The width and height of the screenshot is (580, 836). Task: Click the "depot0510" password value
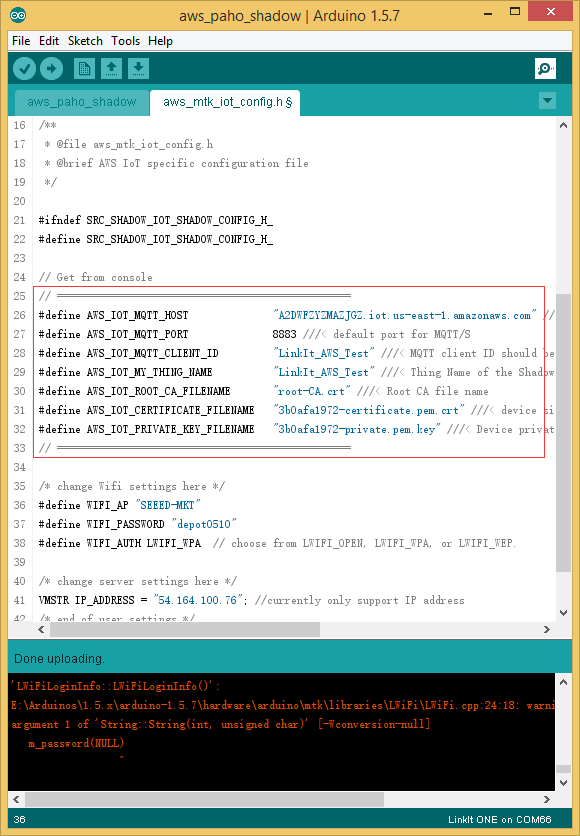(204, 524)
